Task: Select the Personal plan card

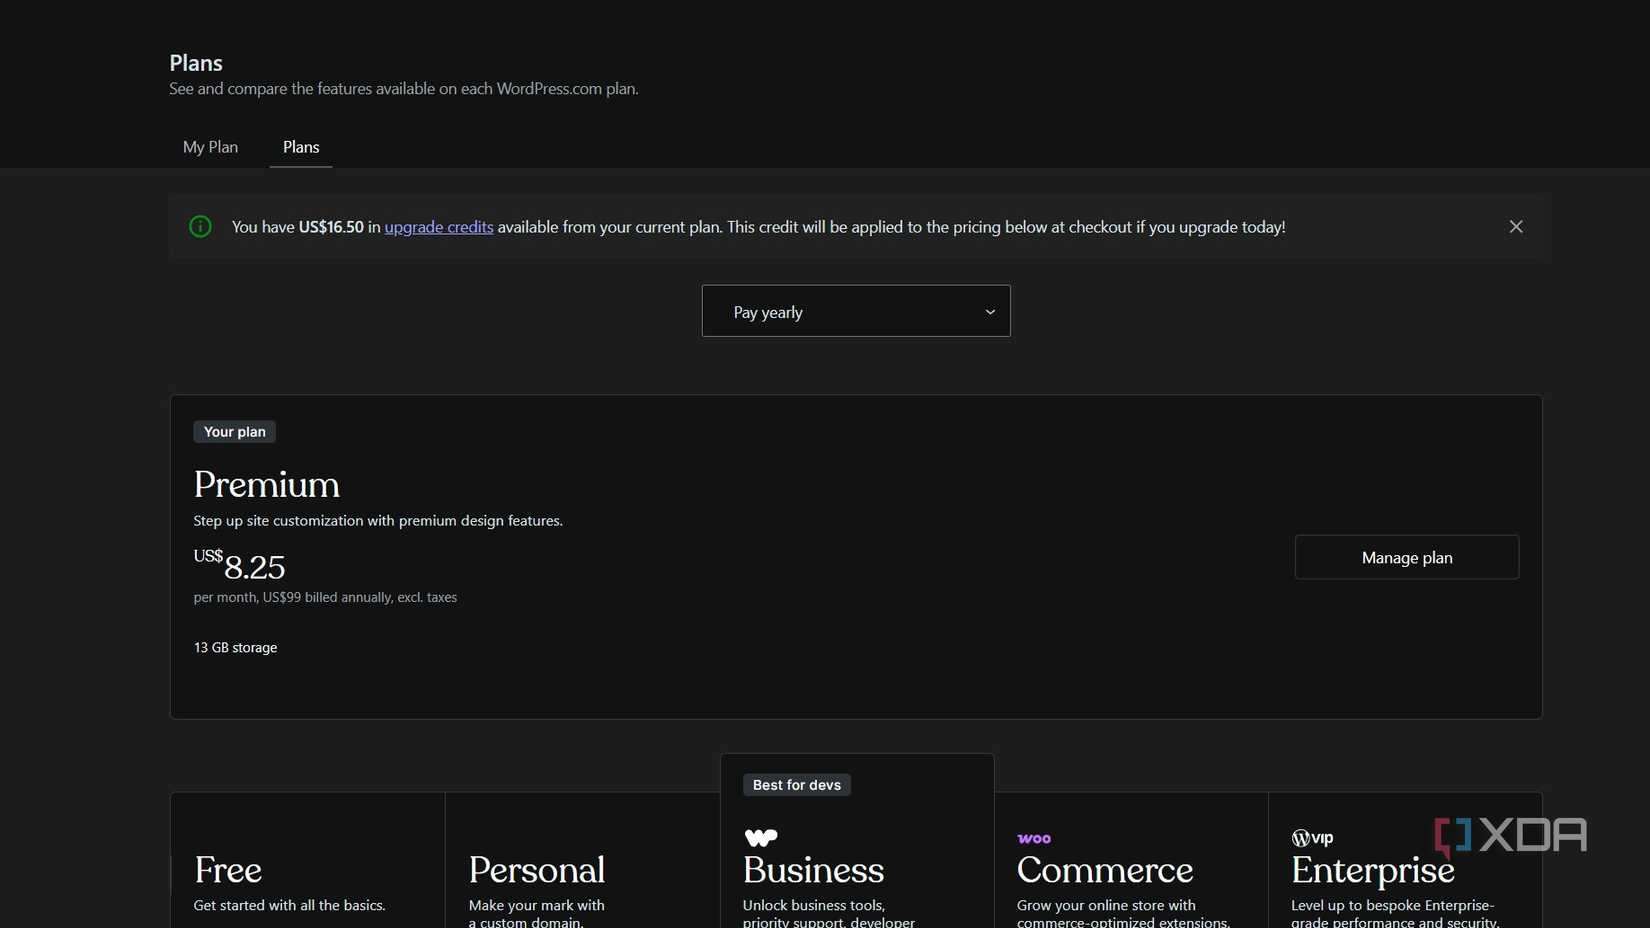Action: [x=537, y=869]
